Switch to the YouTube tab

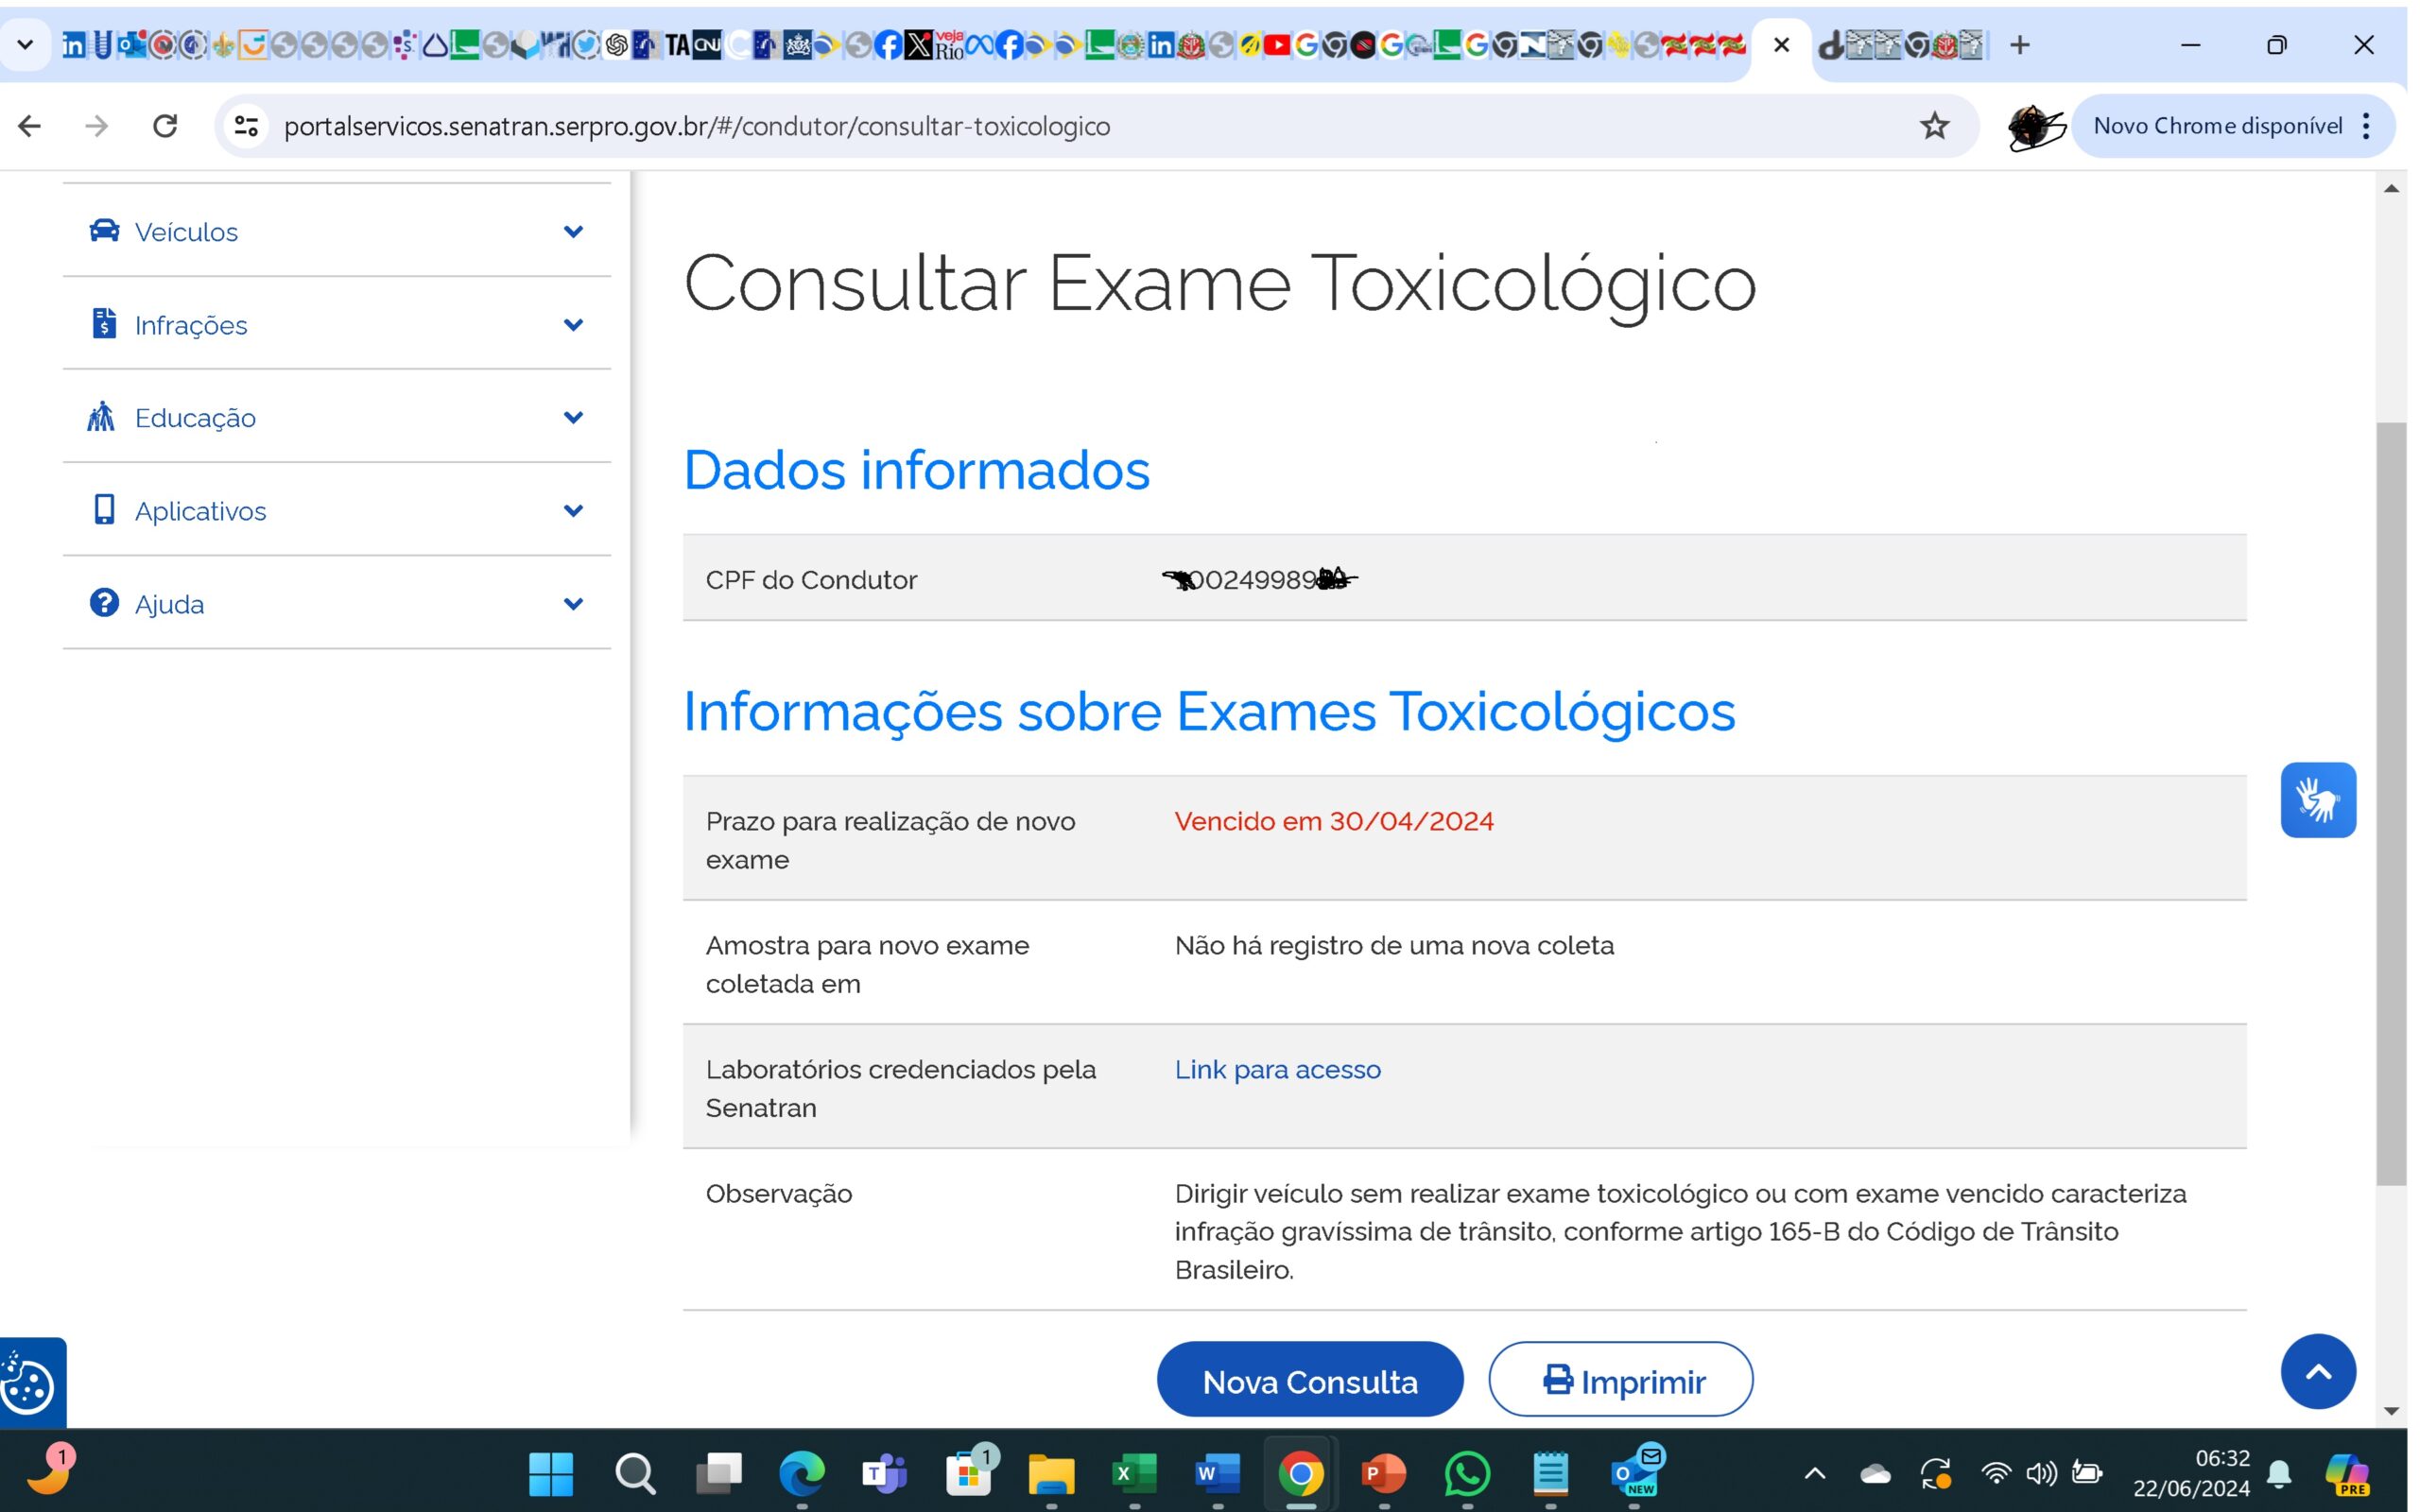coord(1277,45)
